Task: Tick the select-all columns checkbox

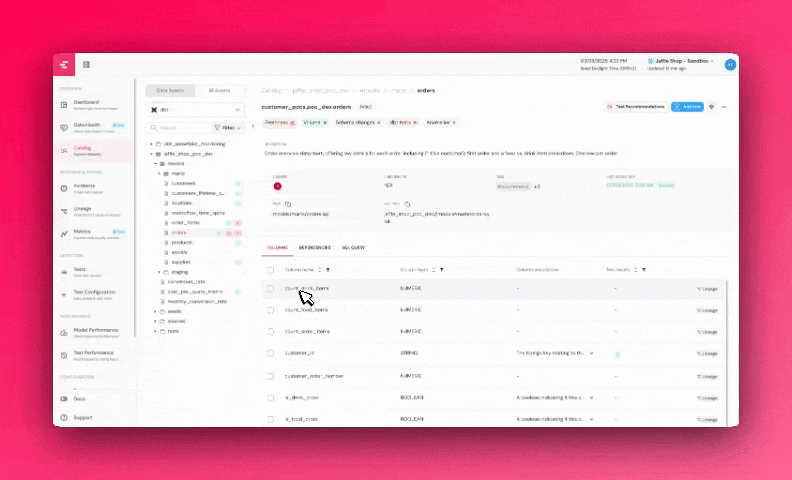Action: click(271, 270)
